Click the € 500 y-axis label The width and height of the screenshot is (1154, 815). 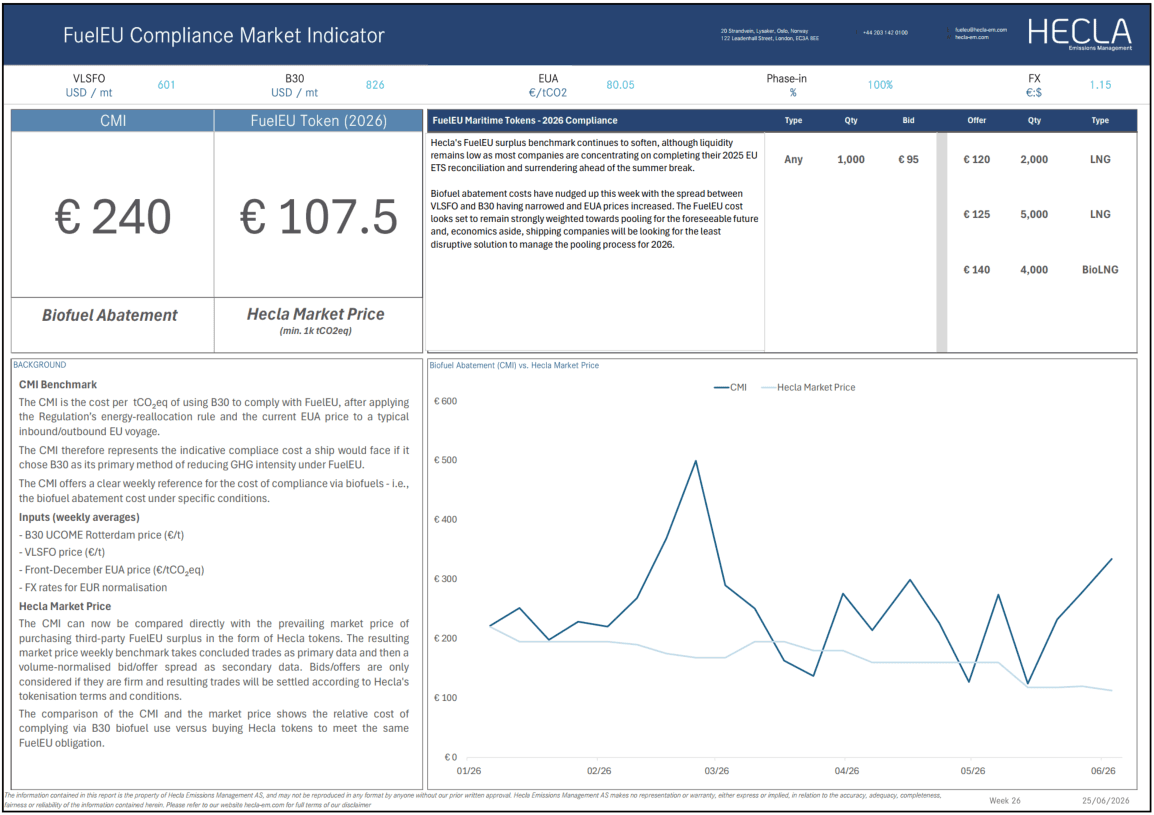(x=445, y=460)
